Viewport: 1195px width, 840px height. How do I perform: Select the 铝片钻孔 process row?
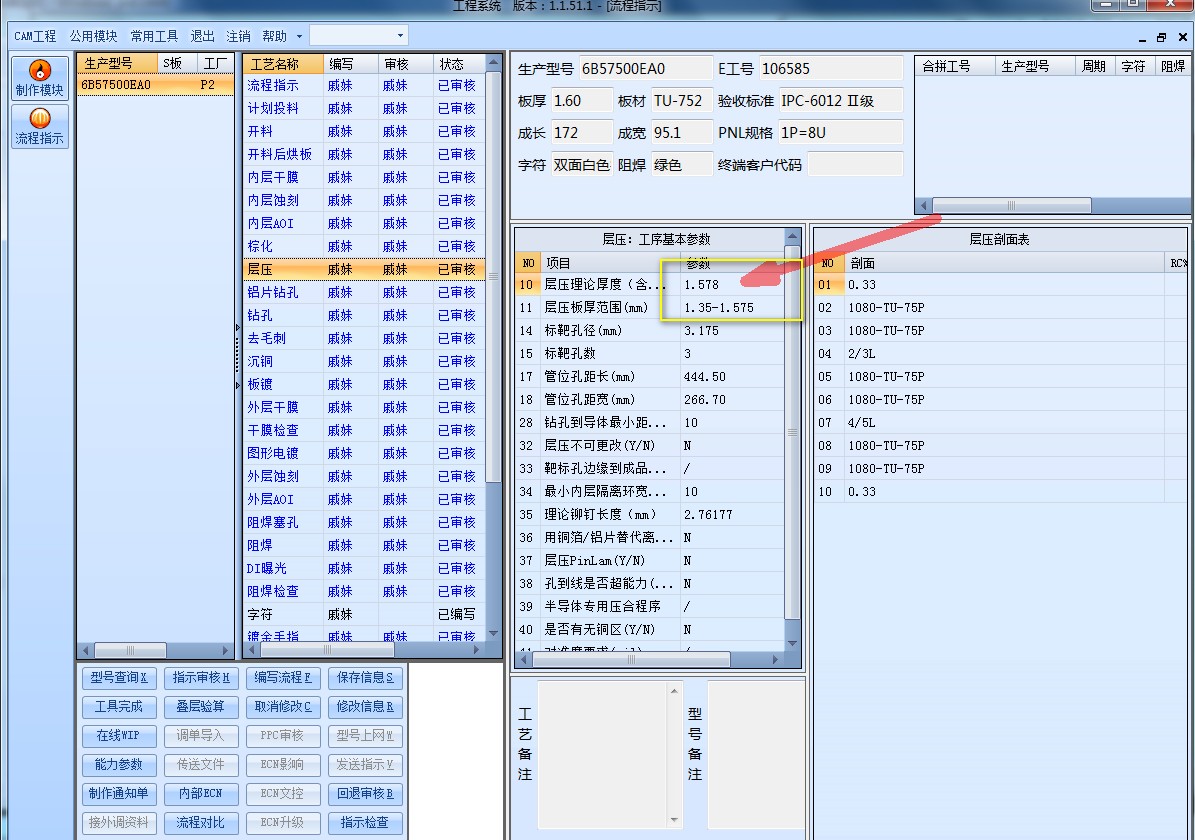[x=364, y=292]
